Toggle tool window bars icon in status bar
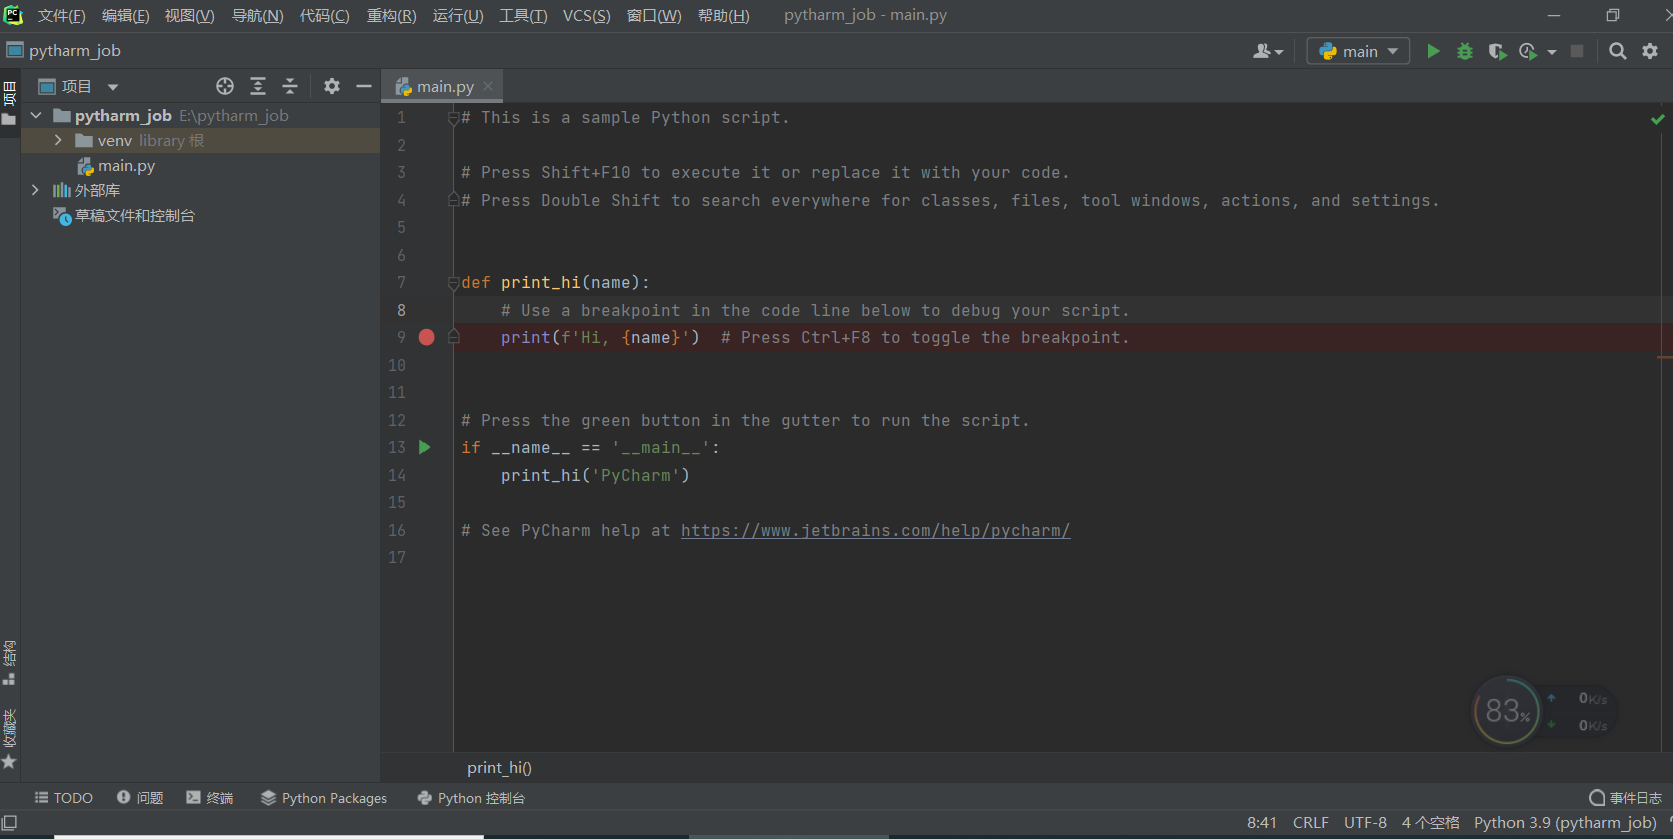The width and height of the screenshot is (1673, 839). coord(9,823)
